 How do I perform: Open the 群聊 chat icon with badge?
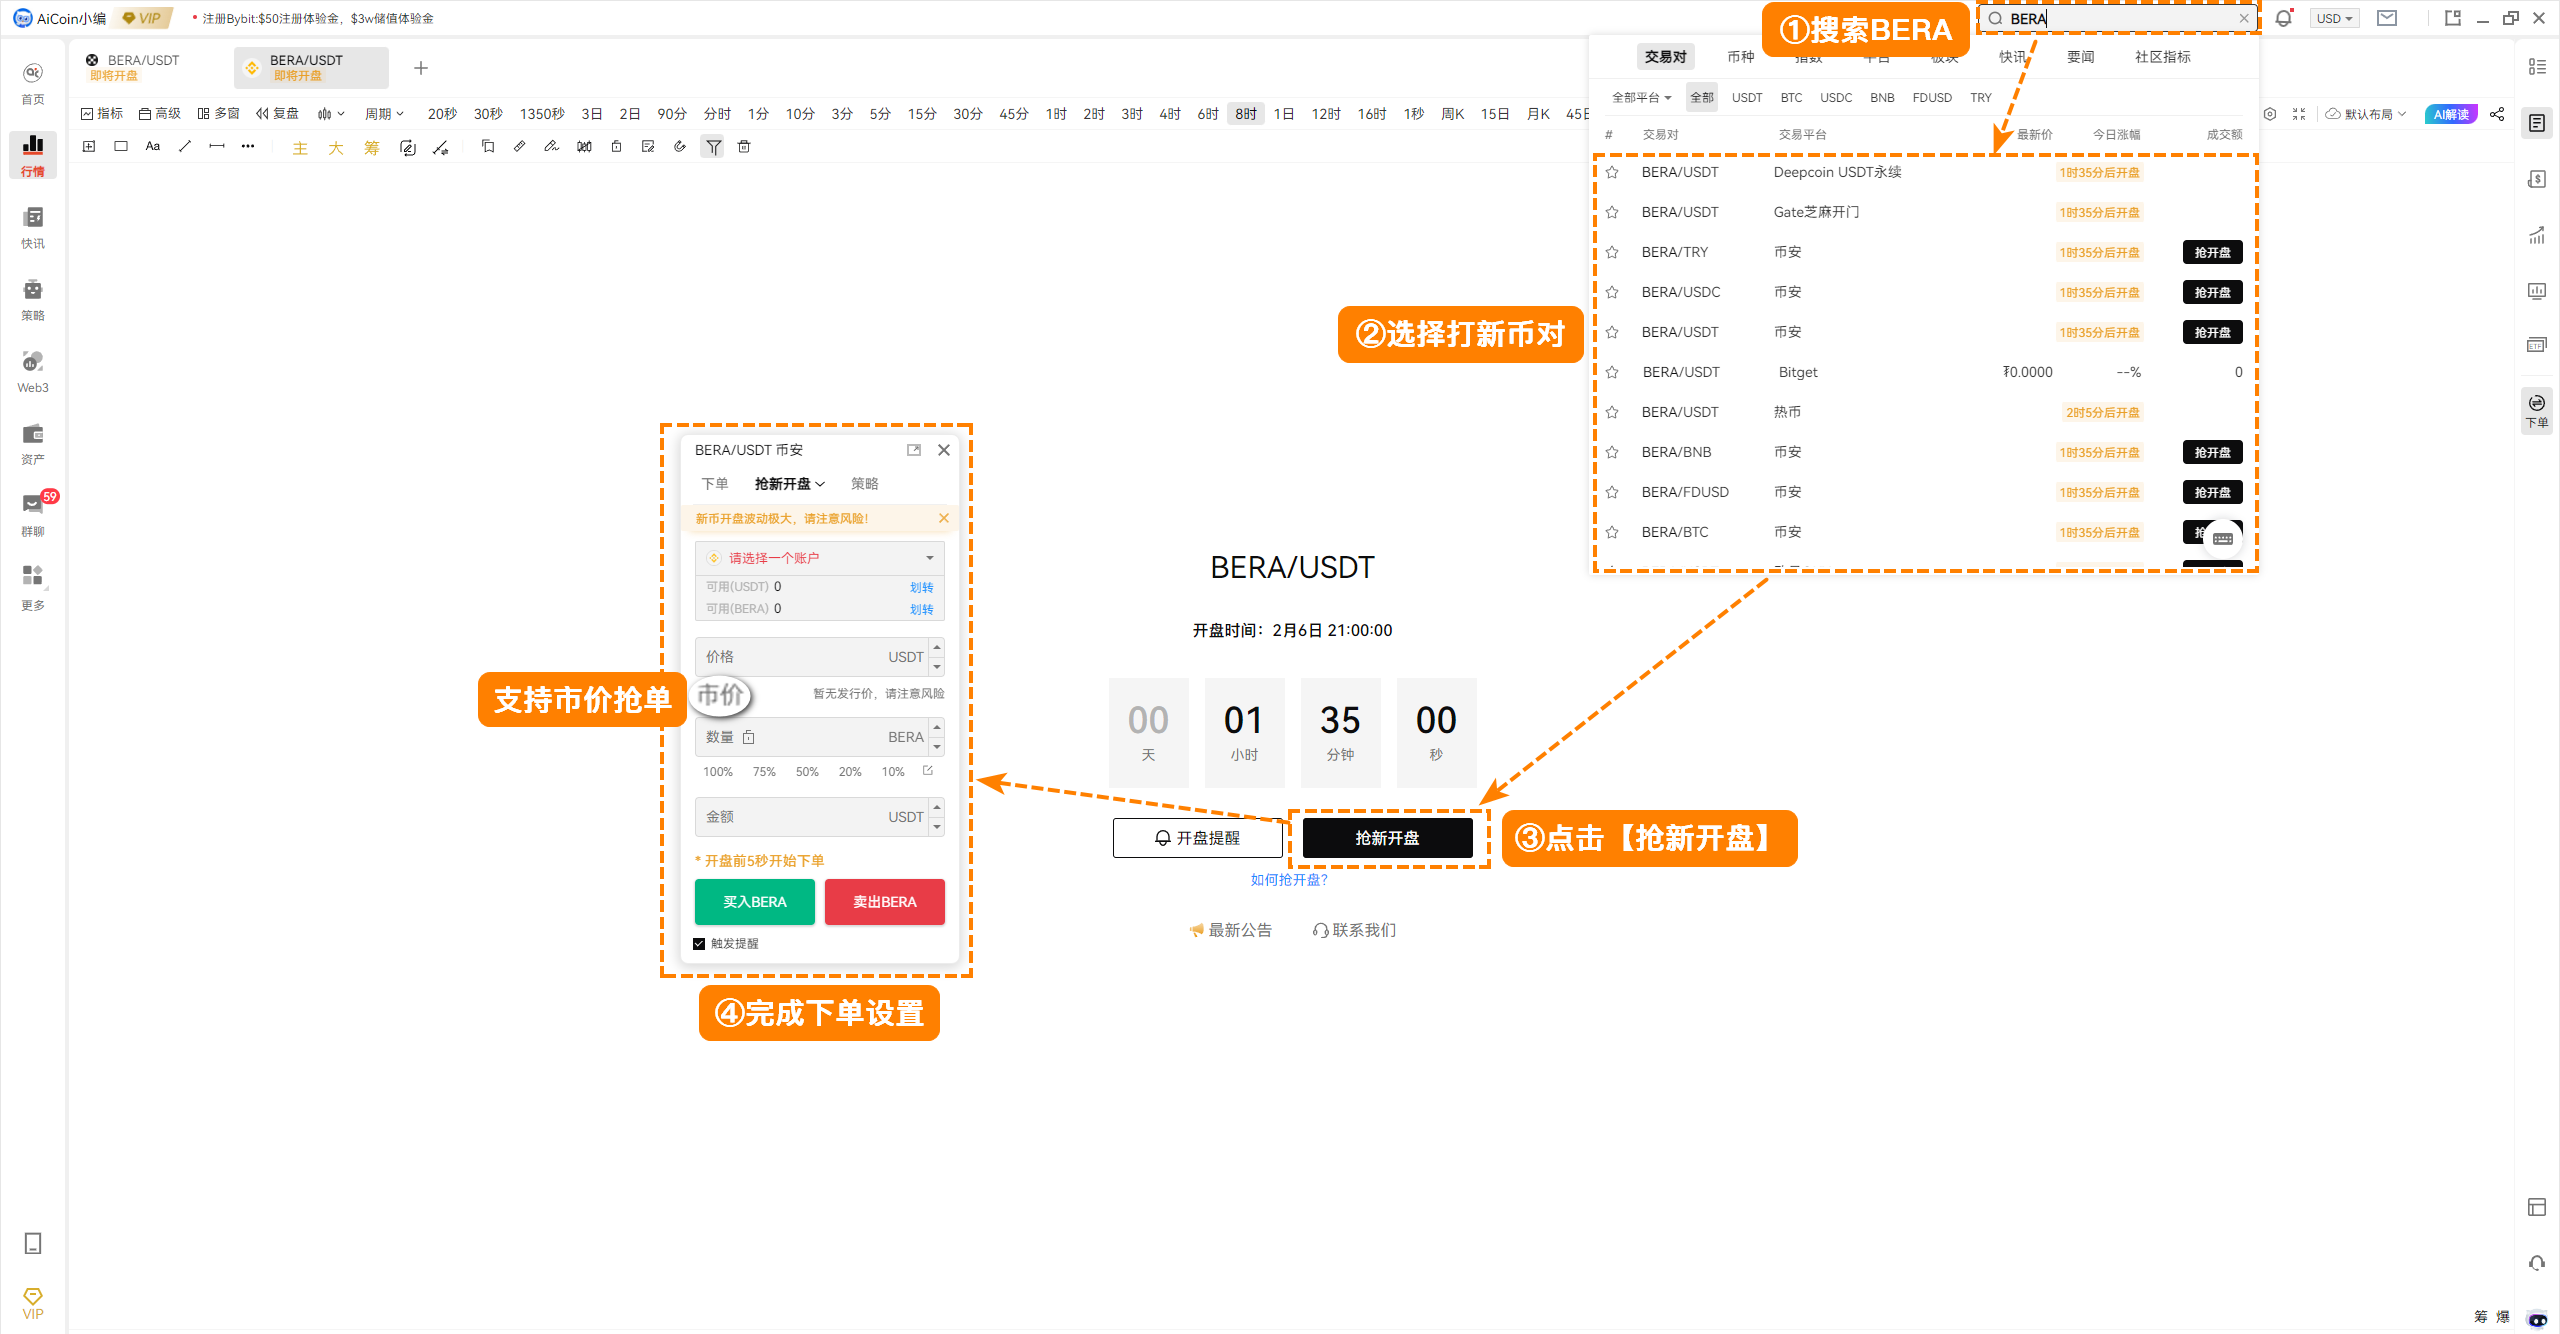33,514
